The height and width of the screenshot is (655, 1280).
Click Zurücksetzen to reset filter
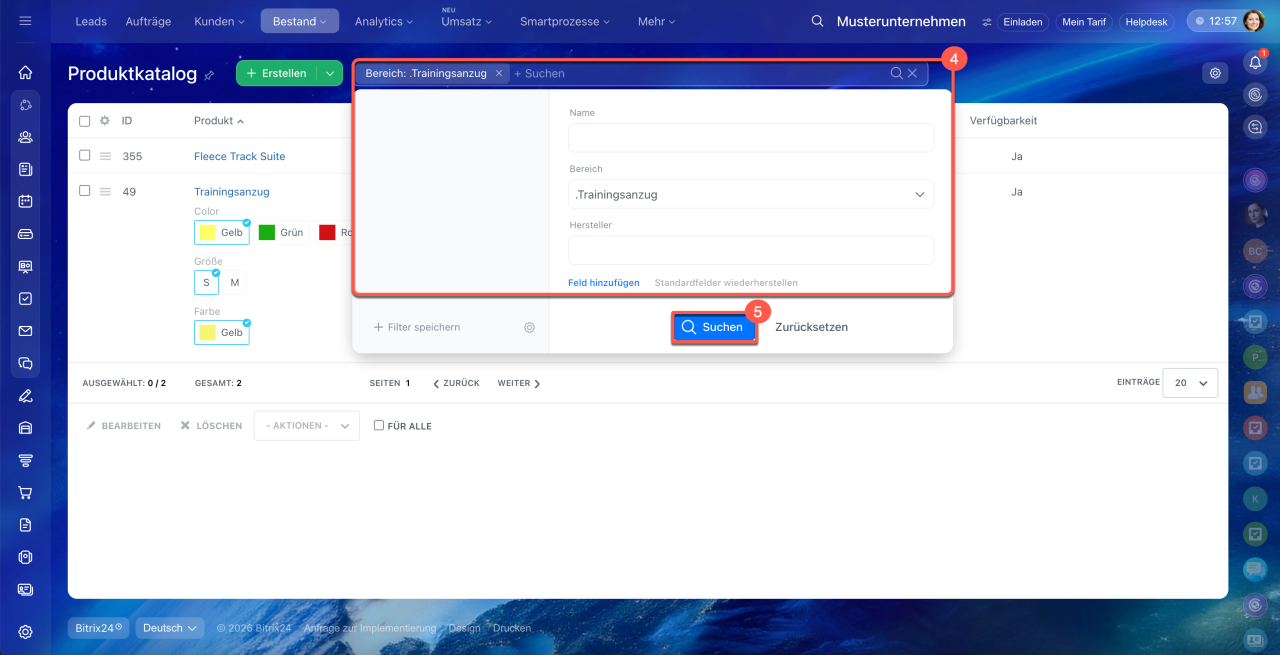point(811,327)
